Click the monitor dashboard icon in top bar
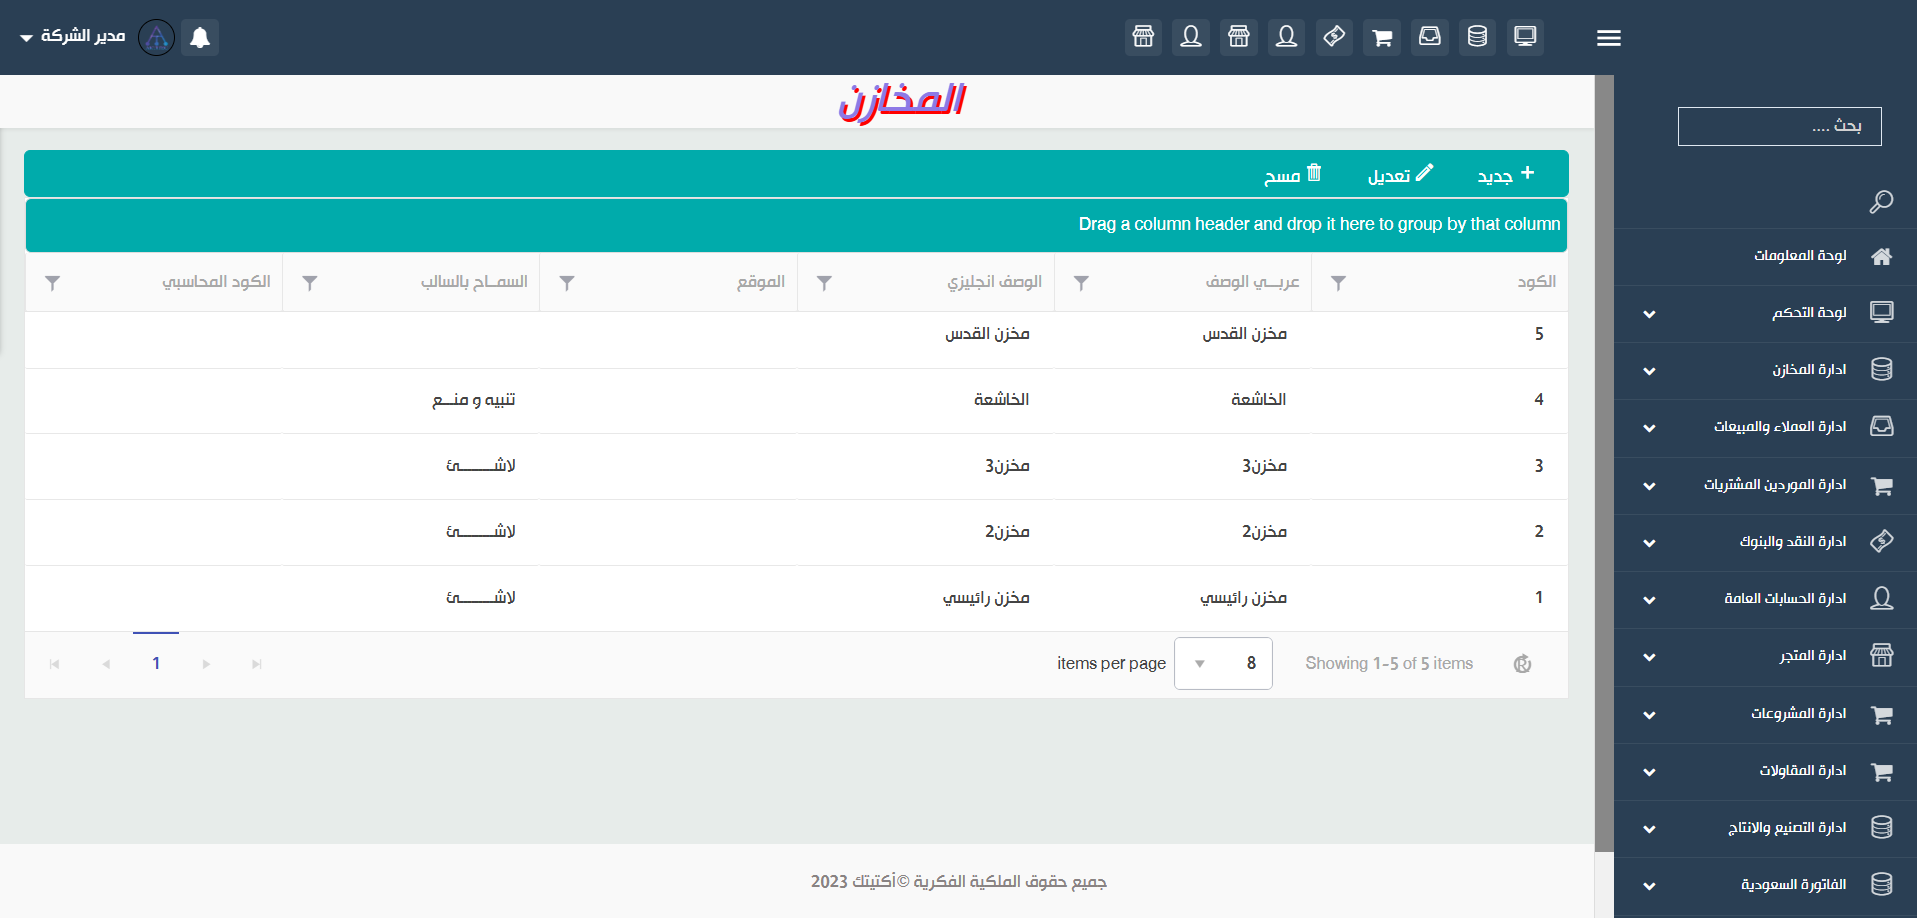This screenshot has height=918, width=1917. (1525, 37)
